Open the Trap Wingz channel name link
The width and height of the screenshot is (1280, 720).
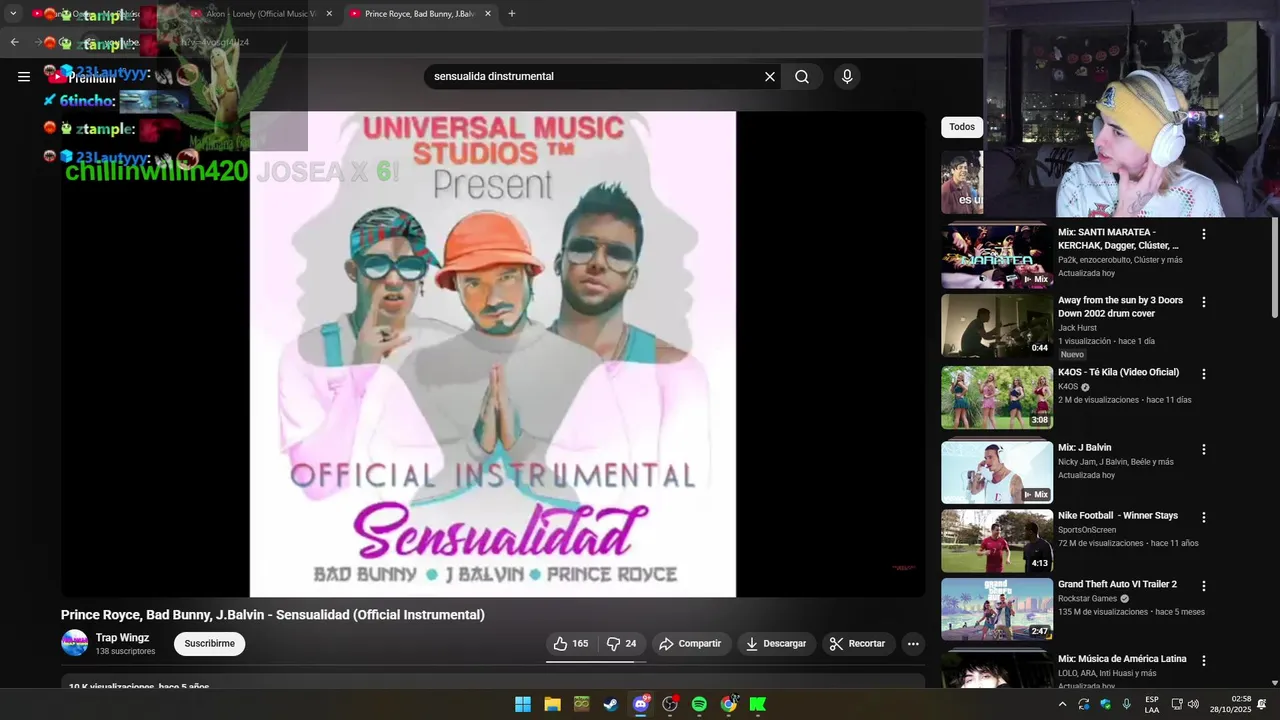[122, 638]
